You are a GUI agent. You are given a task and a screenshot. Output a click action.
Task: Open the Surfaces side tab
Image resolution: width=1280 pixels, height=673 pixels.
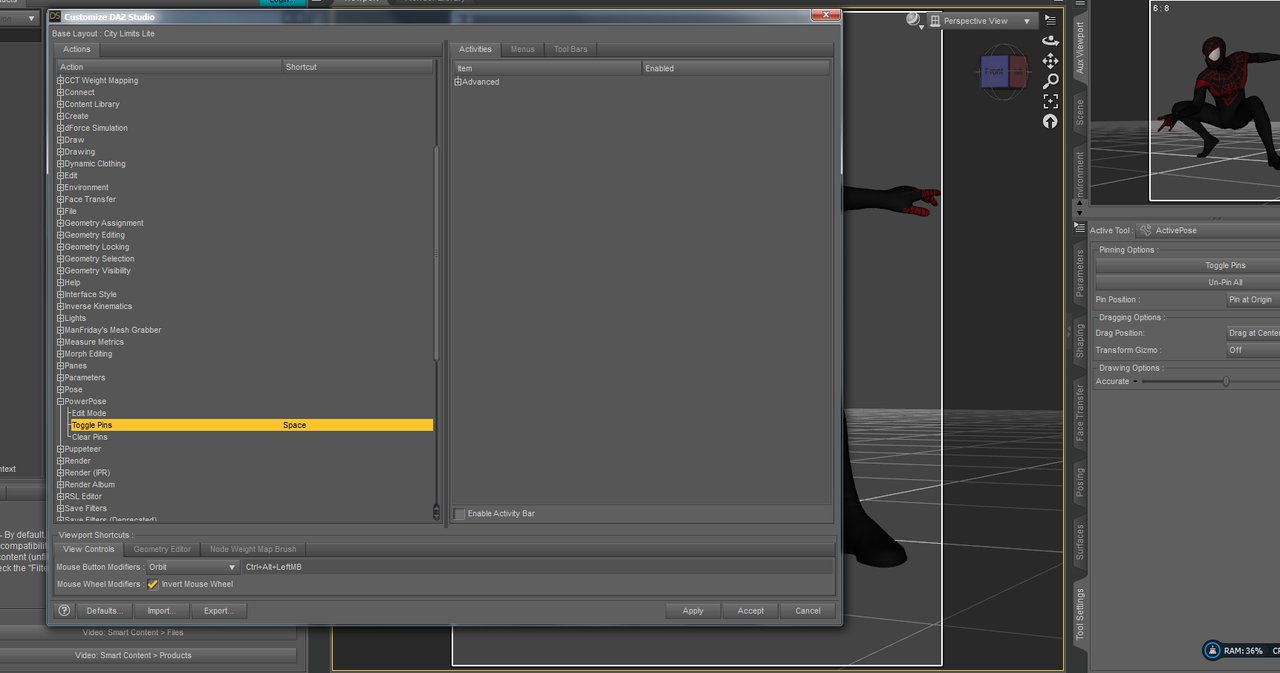click(x=1079, y=542)
